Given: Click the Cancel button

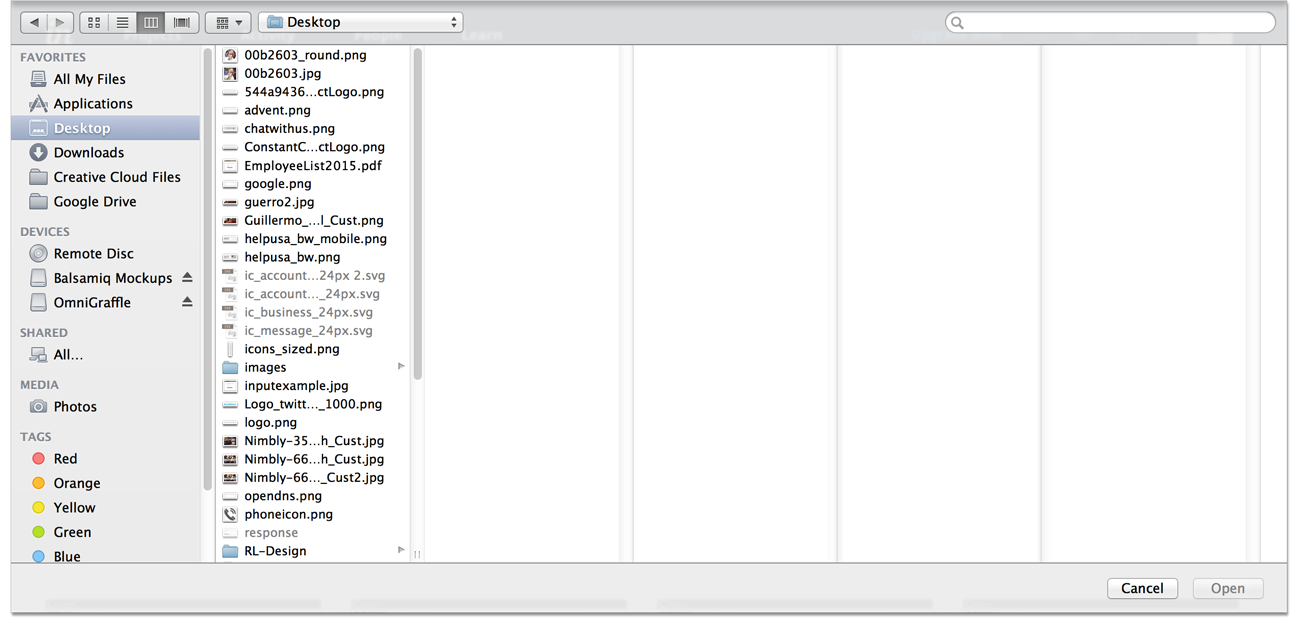Looking at the screenshot, I should click(x=1142, y=588).
